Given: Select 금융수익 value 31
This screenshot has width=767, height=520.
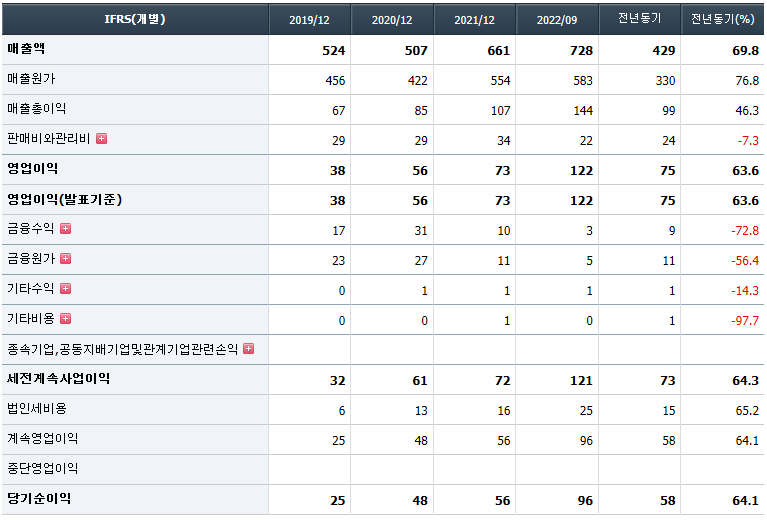Looking at the screenshot, I should tap(421, 230).
